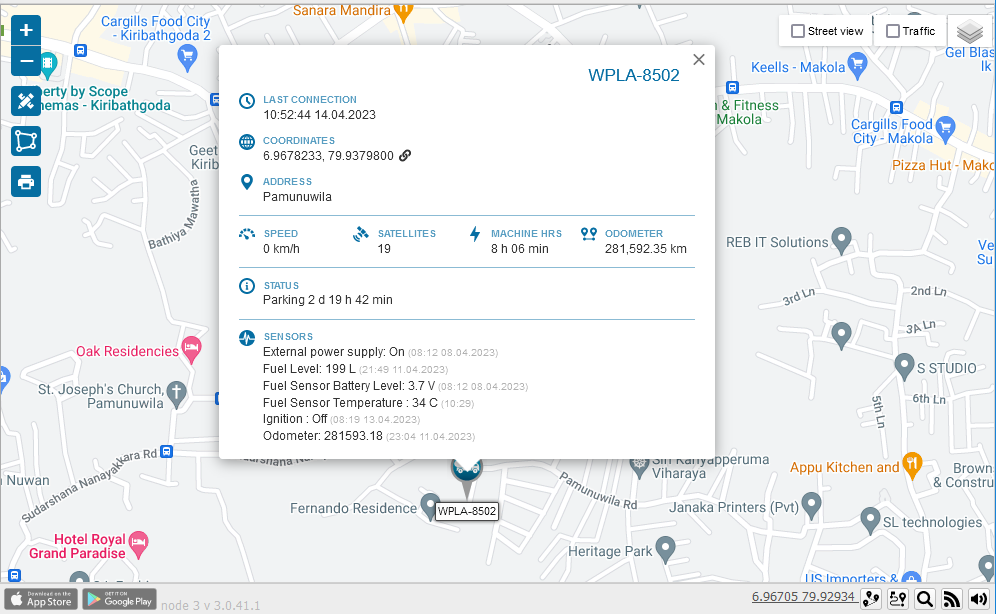This screenshot has height=614, width=996.
Task: Click the WPLA-8502 vehicle marker label
Action: pos(467,511)
